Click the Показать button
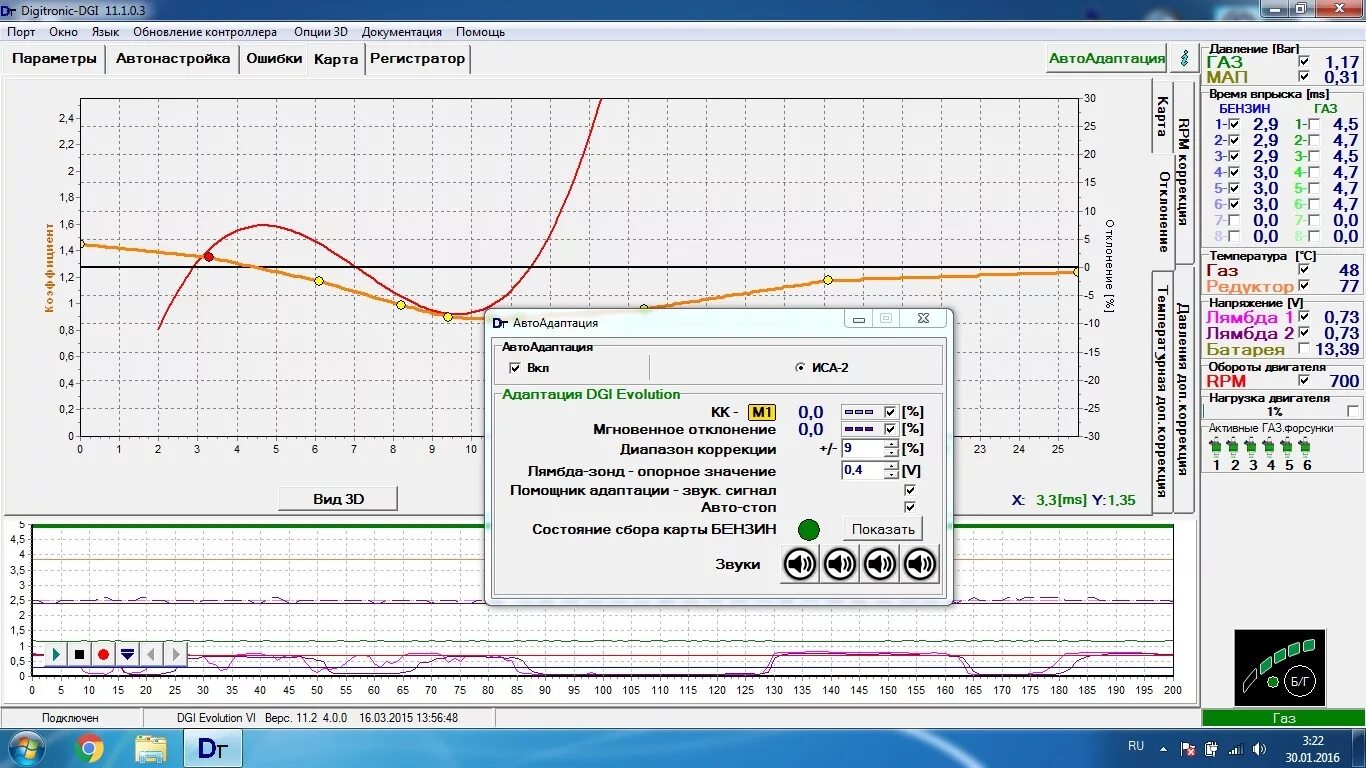Viewport: 1366px width, 768px height. 883,529
